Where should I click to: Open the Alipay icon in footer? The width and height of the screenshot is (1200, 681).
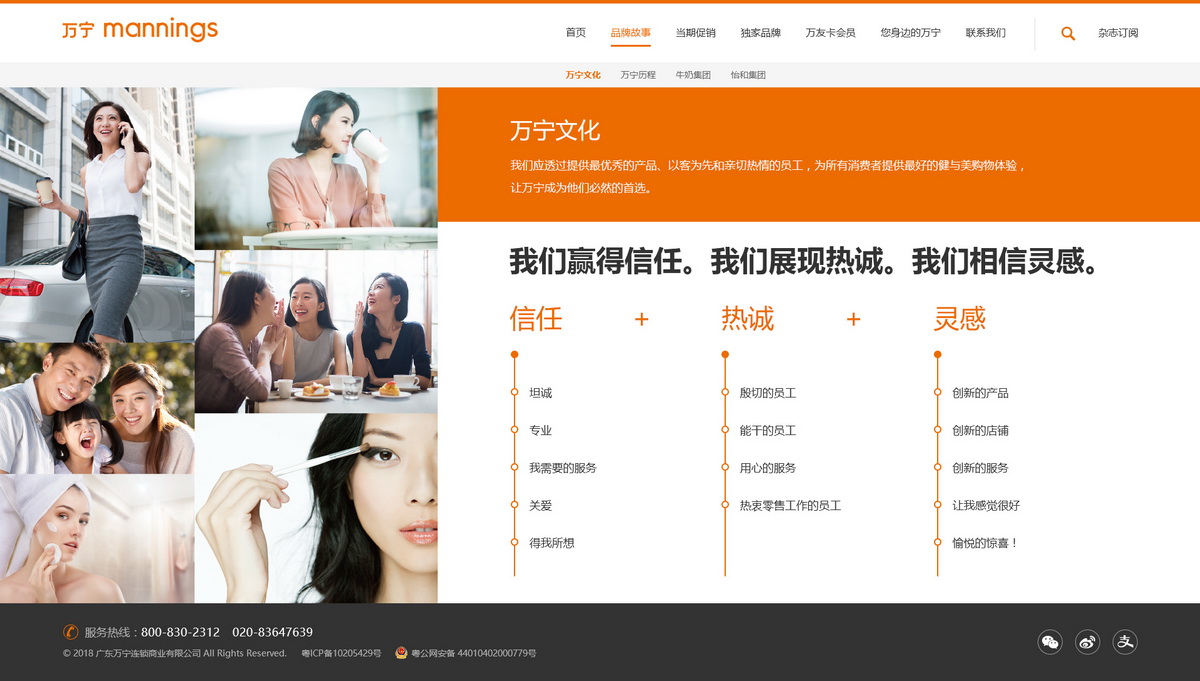1125,642
